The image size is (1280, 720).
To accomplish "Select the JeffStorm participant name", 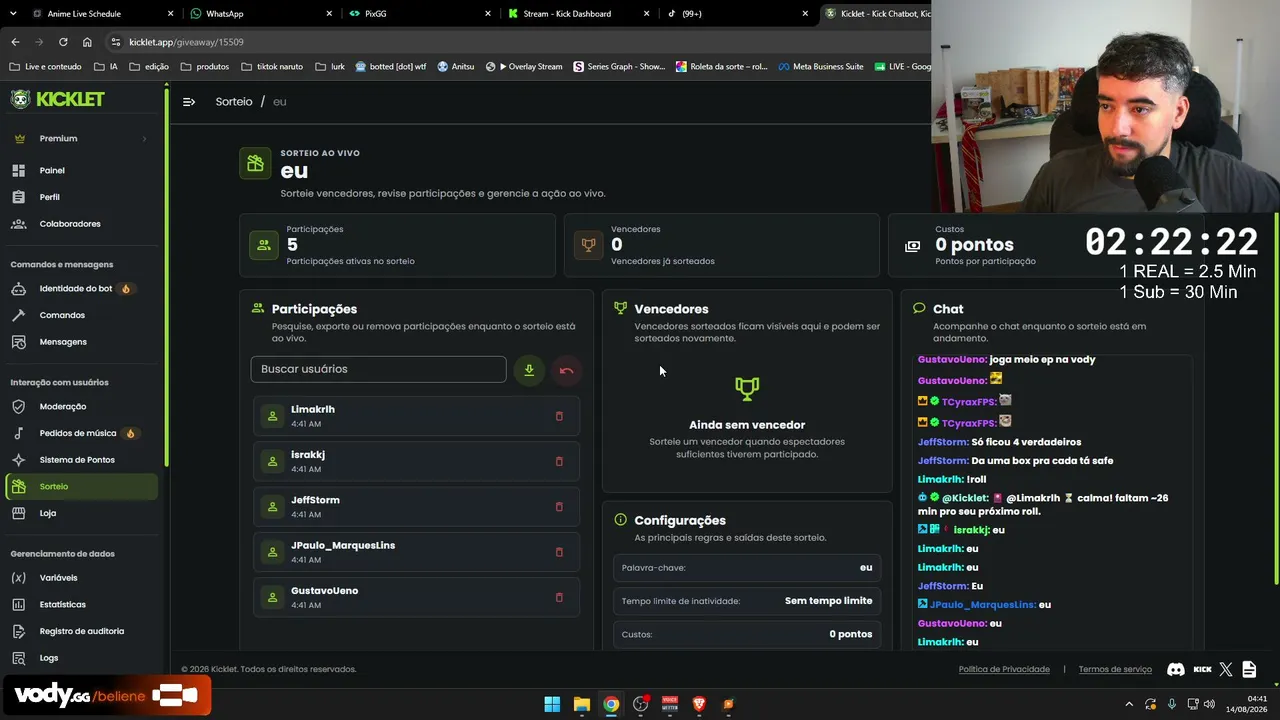I will click(315, 500).
